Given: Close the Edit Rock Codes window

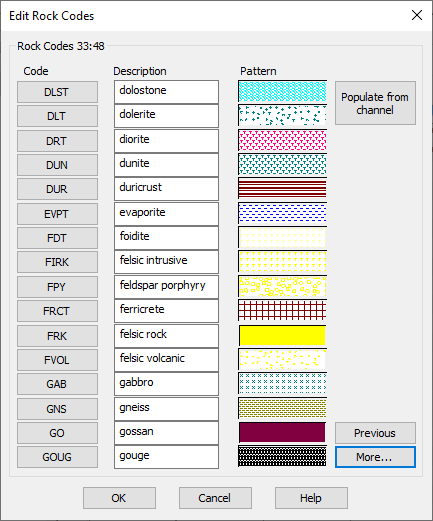Looking at the screenshot, I should 417,15.
